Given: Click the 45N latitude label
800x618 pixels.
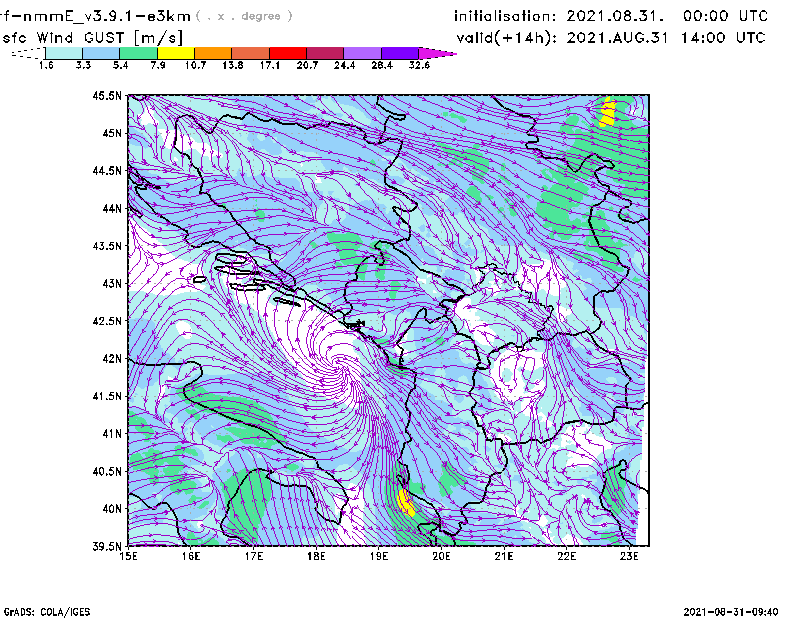Looking at the screenshot, I should pyautogui.click(x=112, y=133).
